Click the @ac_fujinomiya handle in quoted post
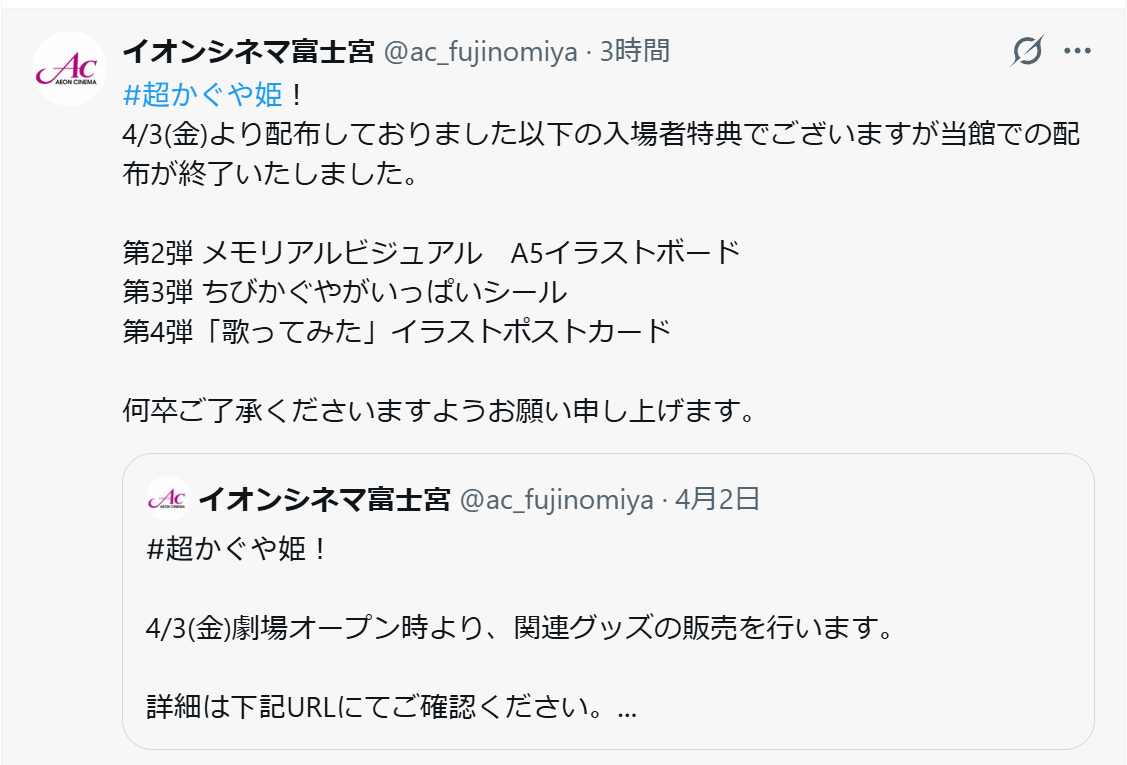 [x=556, y=499]
